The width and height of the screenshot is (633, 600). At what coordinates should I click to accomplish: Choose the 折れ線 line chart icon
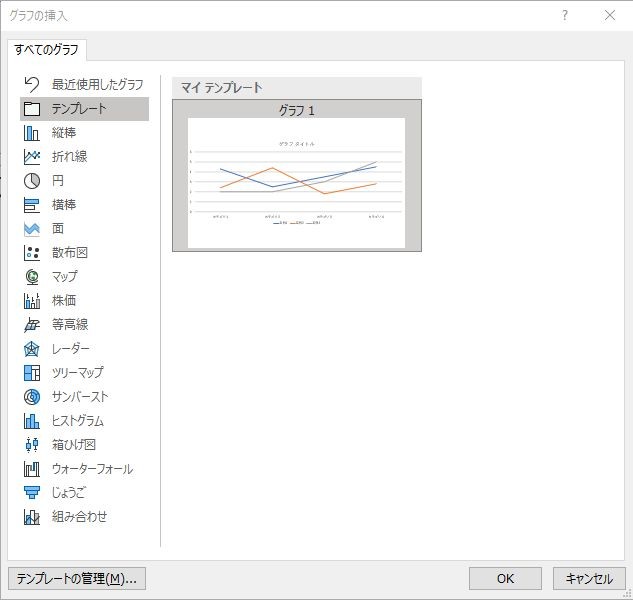tap(31, 157)
